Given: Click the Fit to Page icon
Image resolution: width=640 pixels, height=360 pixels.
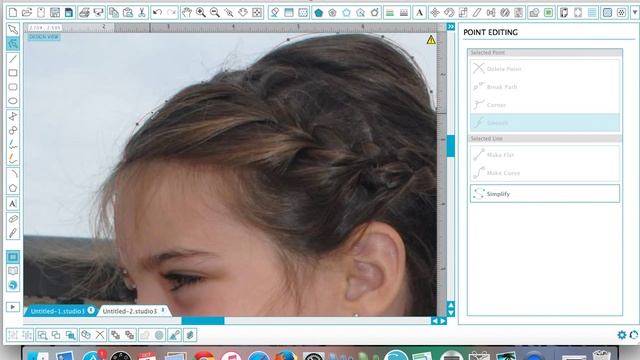Looking at the screenshot, I should [257, 13].
